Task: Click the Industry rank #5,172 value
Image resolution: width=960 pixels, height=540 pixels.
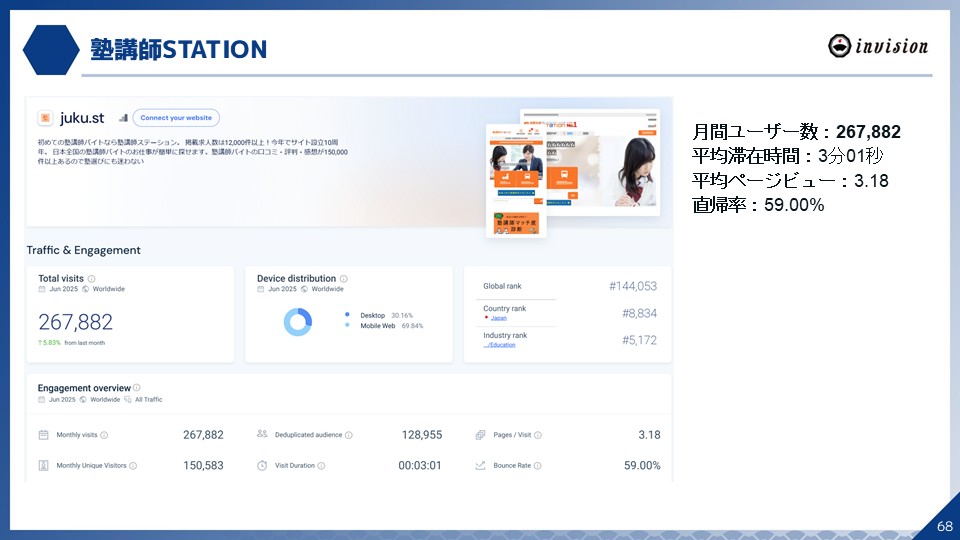Action: pos(639,340)
